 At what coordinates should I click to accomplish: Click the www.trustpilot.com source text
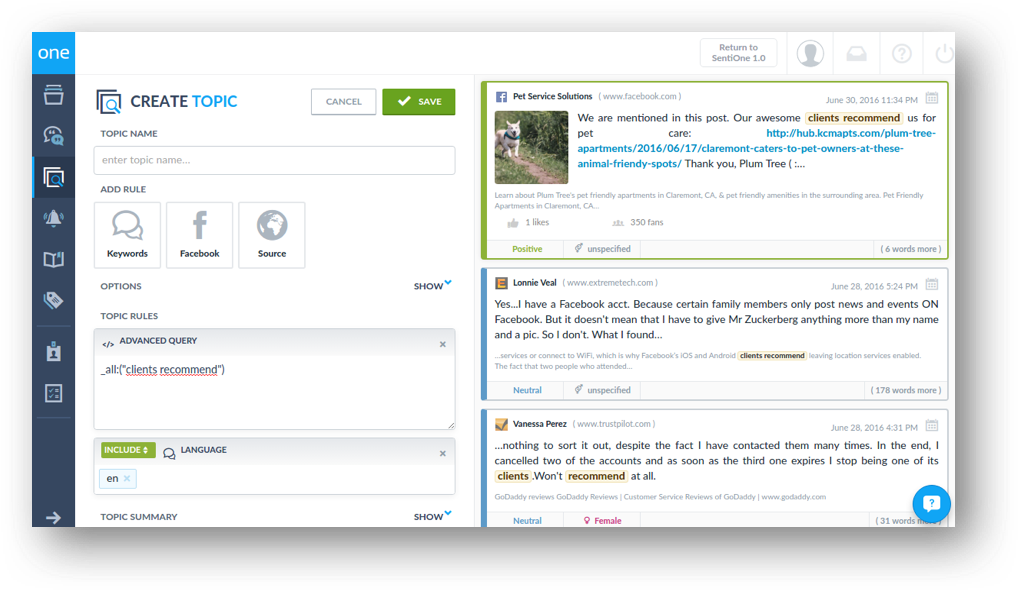click(614, 424)
